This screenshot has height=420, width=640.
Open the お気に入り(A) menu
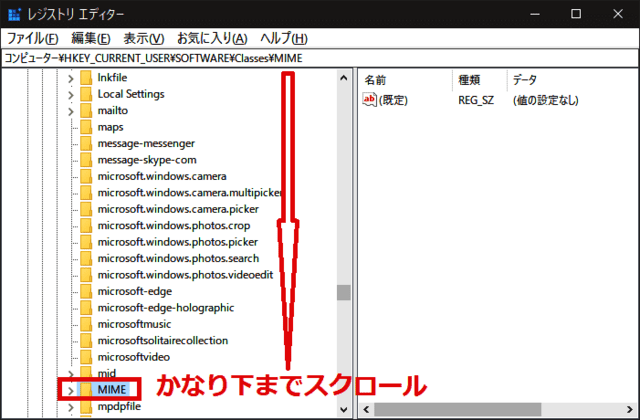click(211, 38)
